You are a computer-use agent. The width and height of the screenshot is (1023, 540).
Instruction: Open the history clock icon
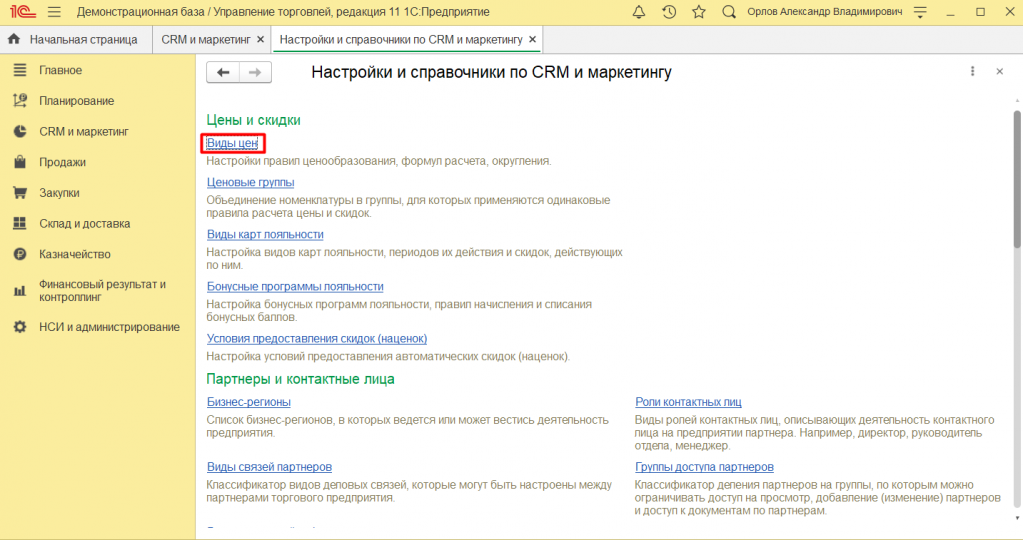668,12
